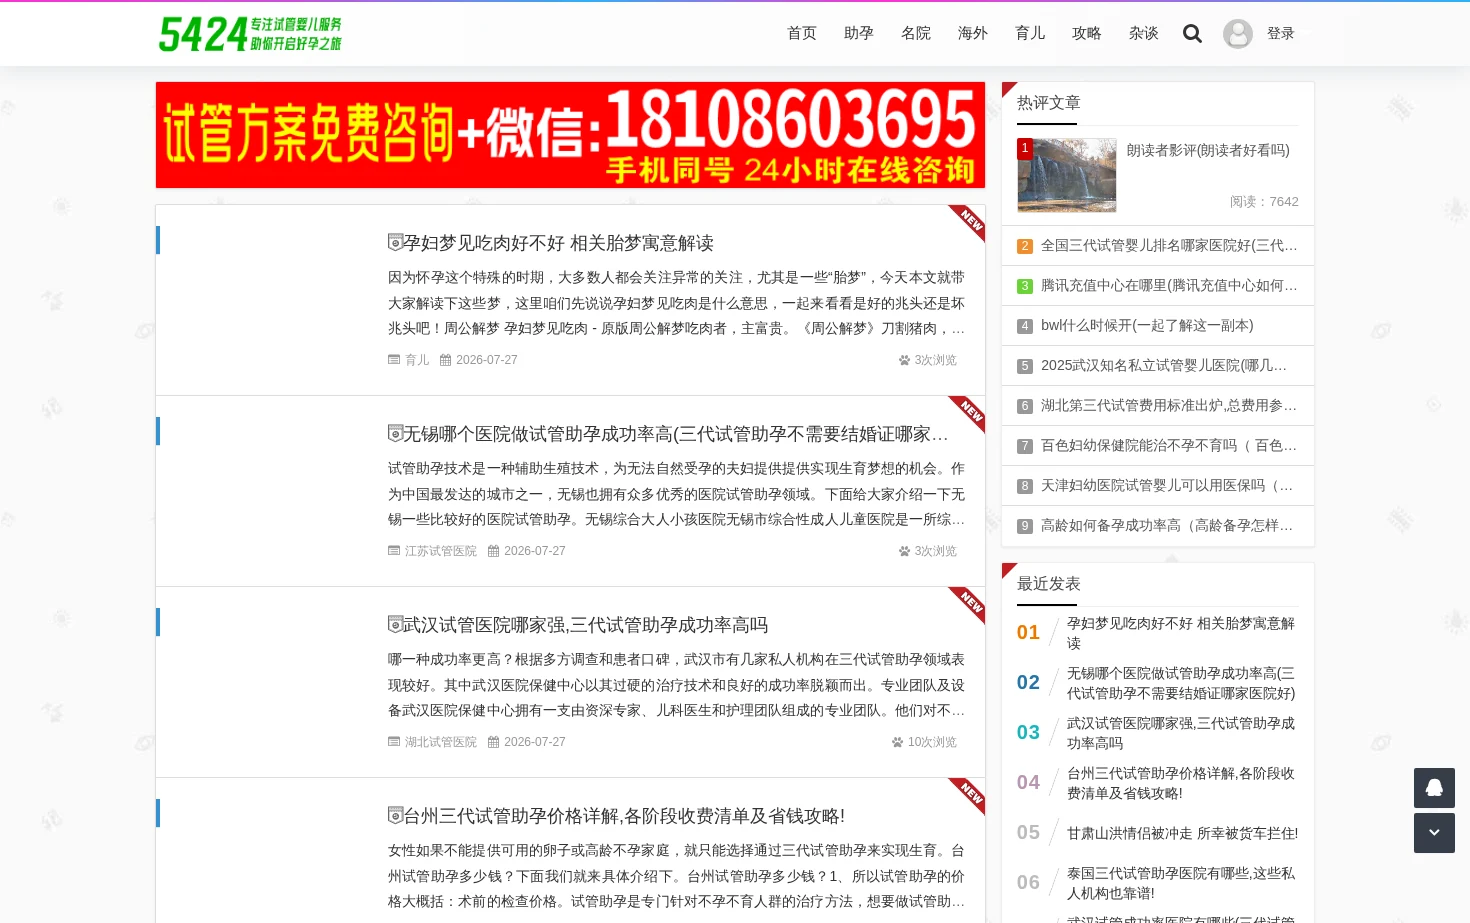Open the 育儿 navigation item

(x=1030, y=34)
